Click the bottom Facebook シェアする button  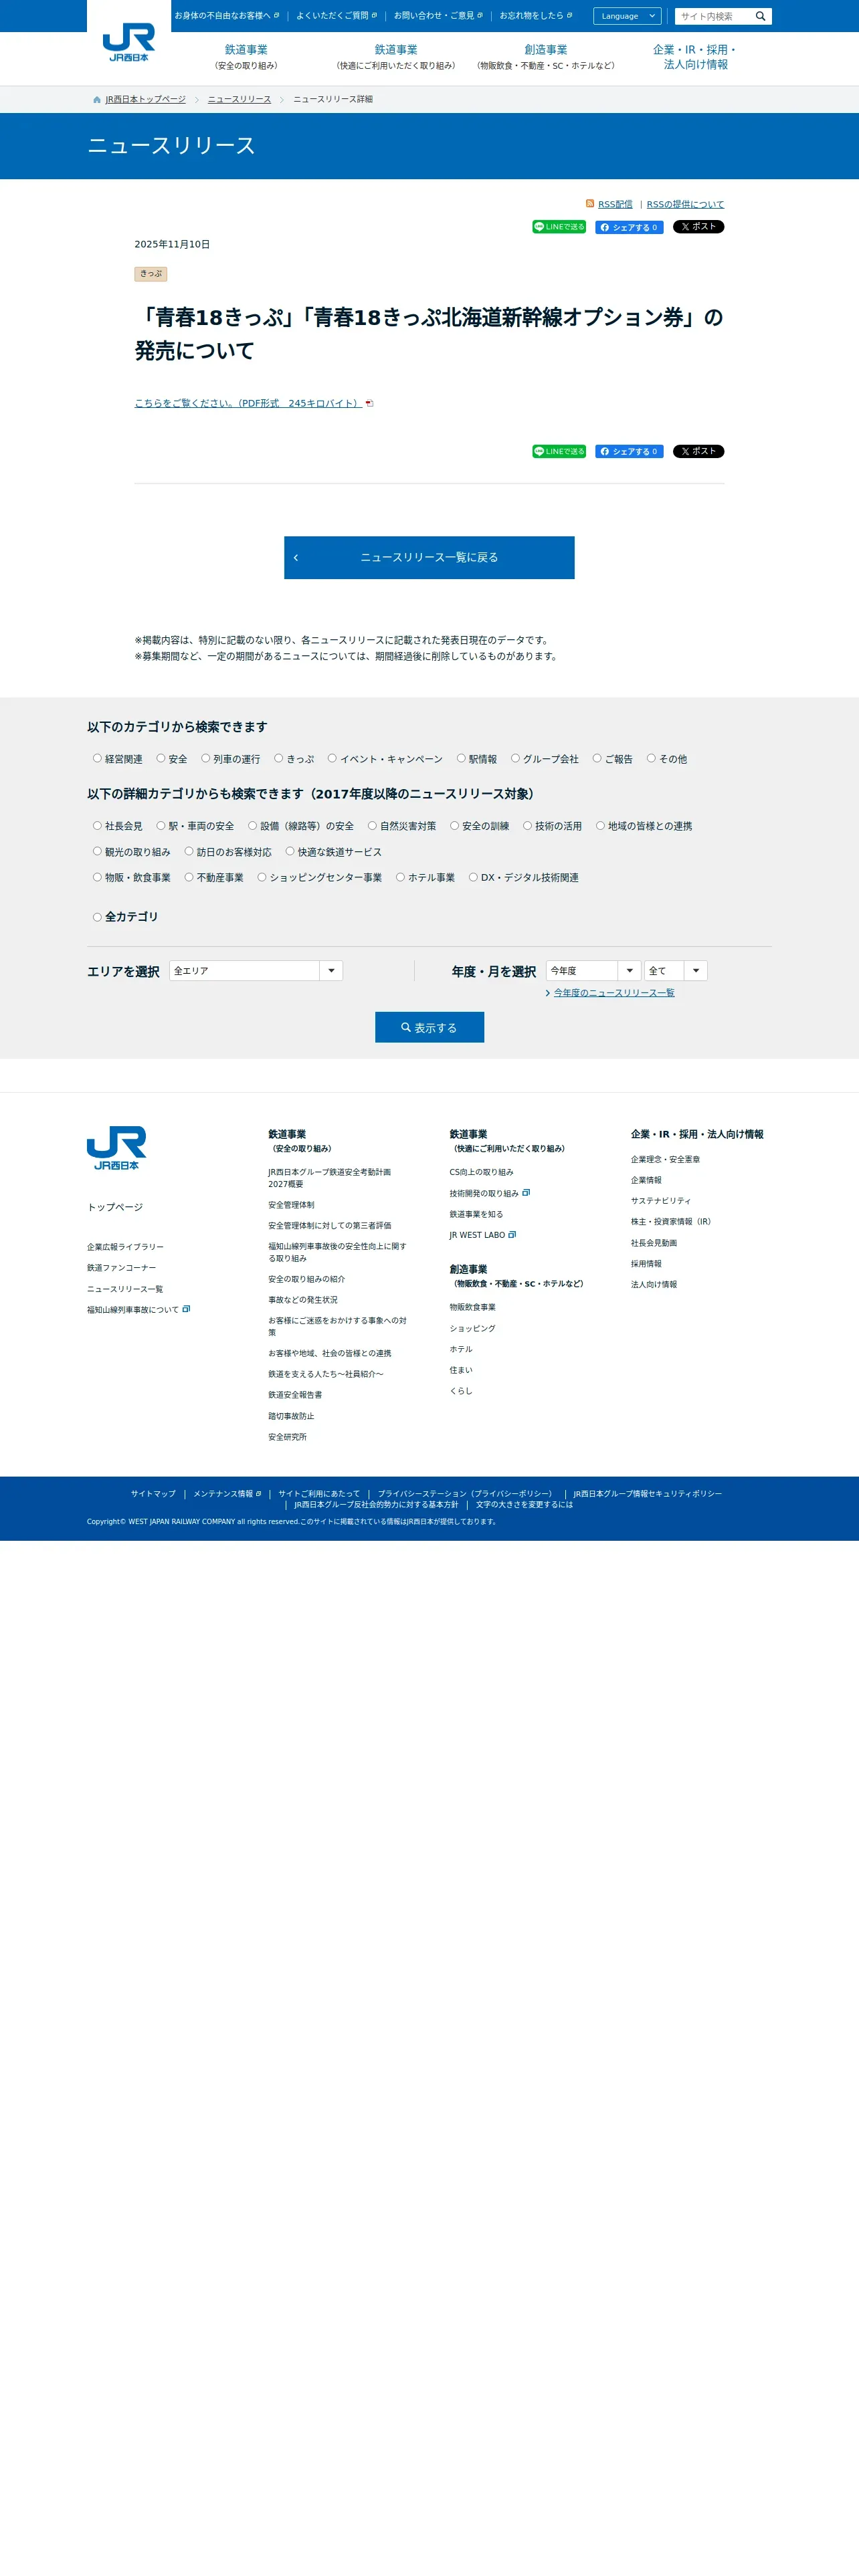point(629,452)
